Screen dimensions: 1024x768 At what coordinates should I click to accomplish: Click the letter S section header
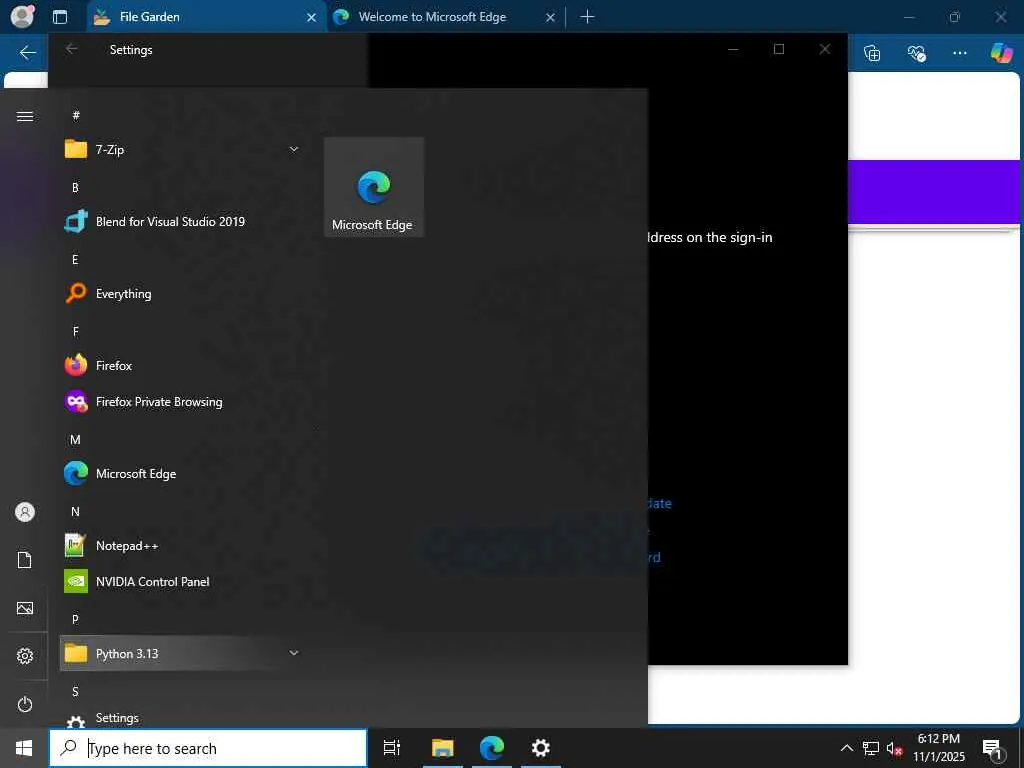75,692
